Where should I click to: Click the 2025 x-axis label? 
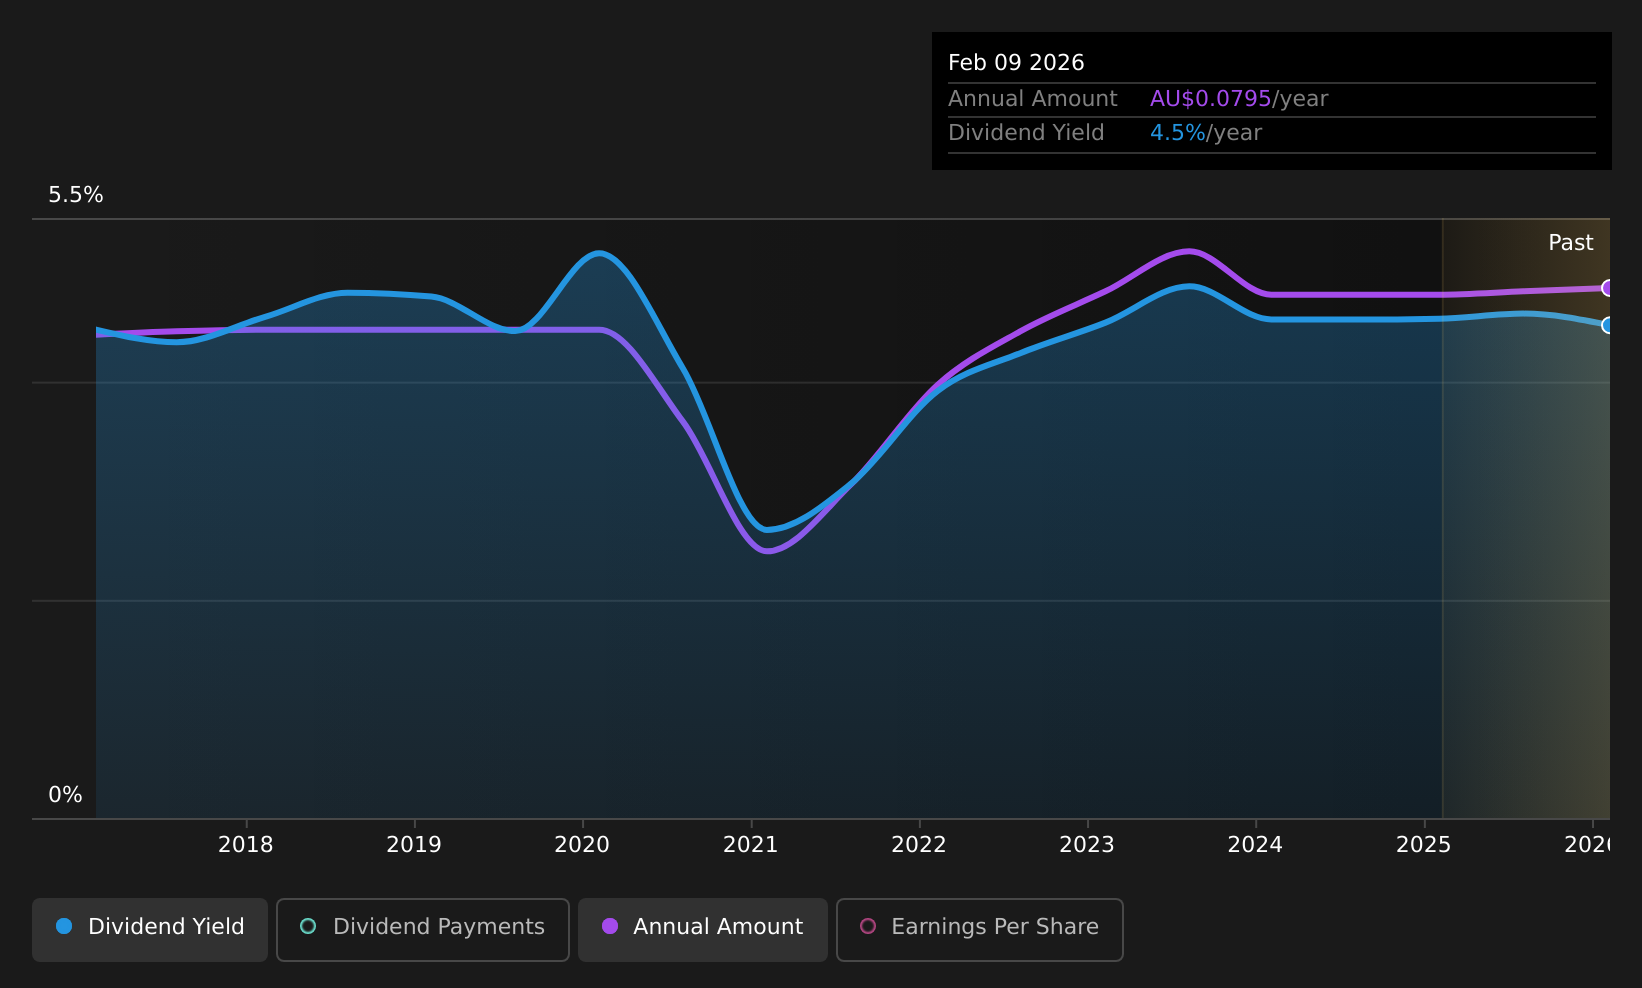click(1424, 845)
